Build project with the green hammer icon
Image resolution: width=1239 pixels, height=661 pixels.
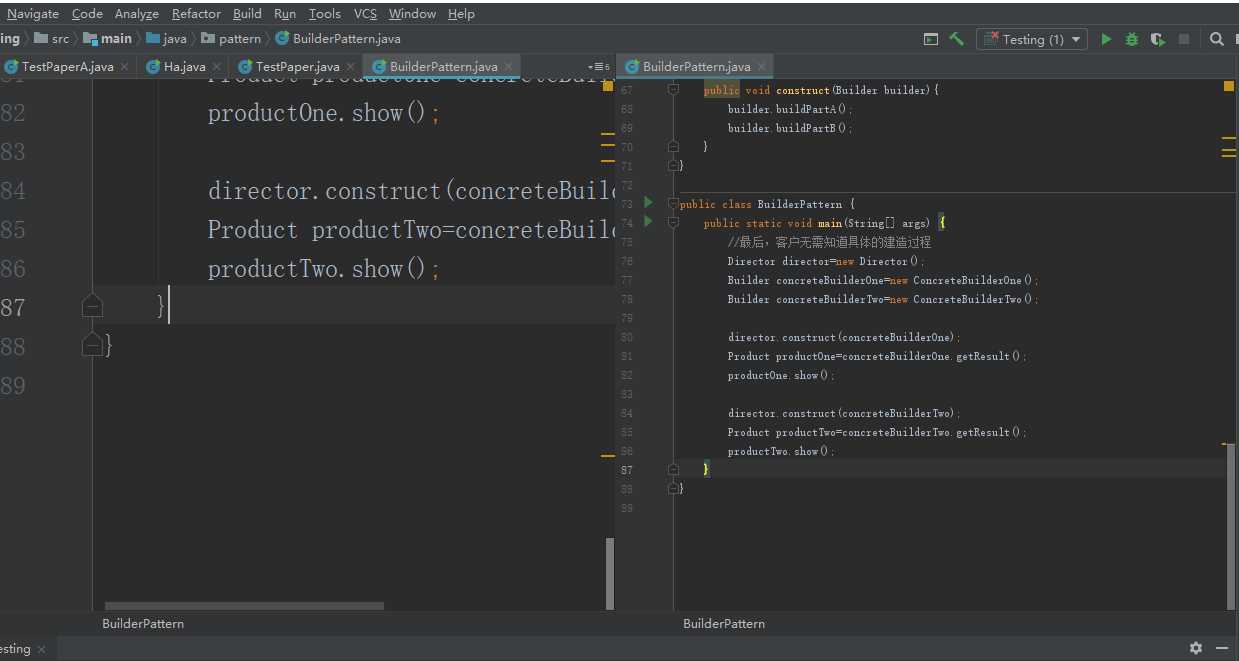[x=957, y=39]
